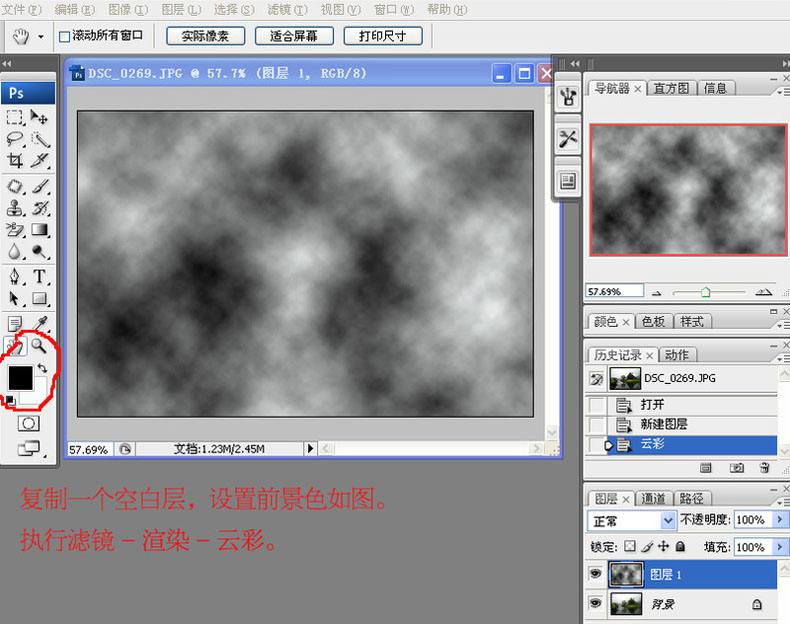Toggle history brush source for 打开 state

597,405
